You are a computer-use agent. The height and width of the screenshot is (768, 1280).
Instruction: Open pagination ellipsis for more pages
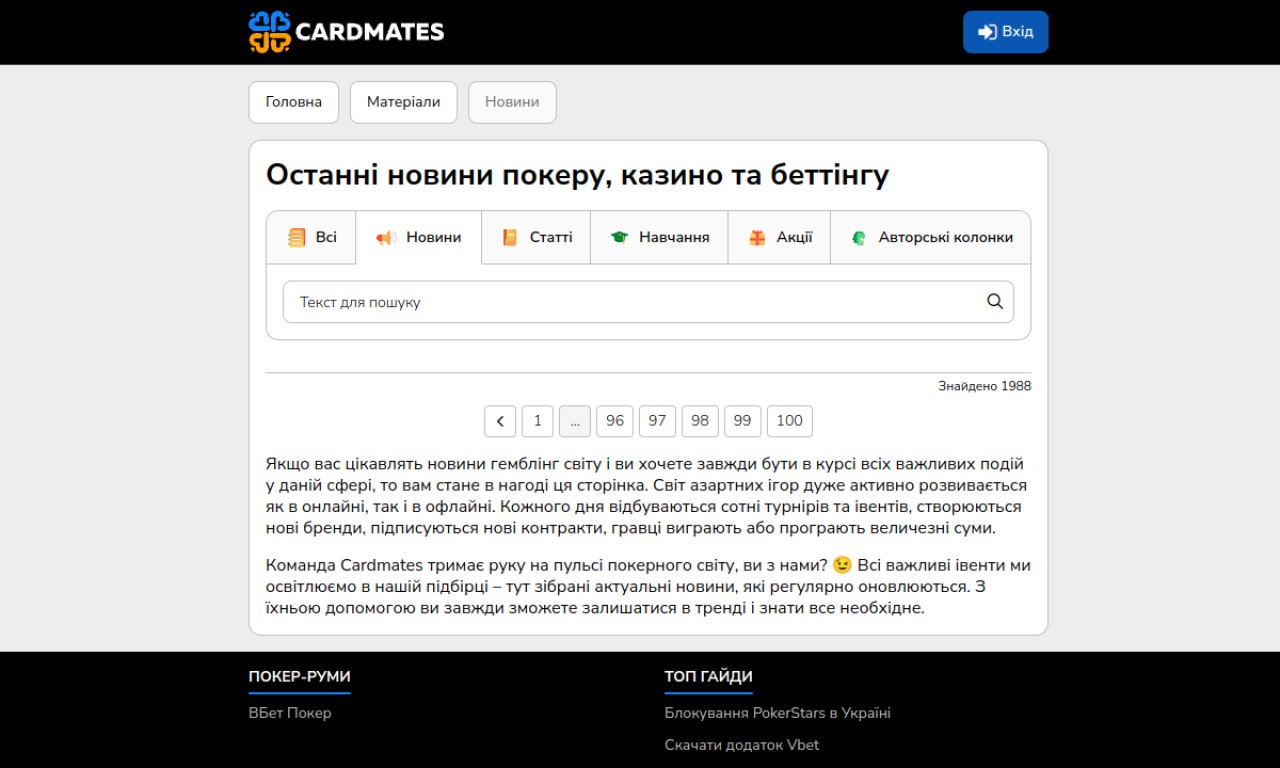[x=575, y=421]
